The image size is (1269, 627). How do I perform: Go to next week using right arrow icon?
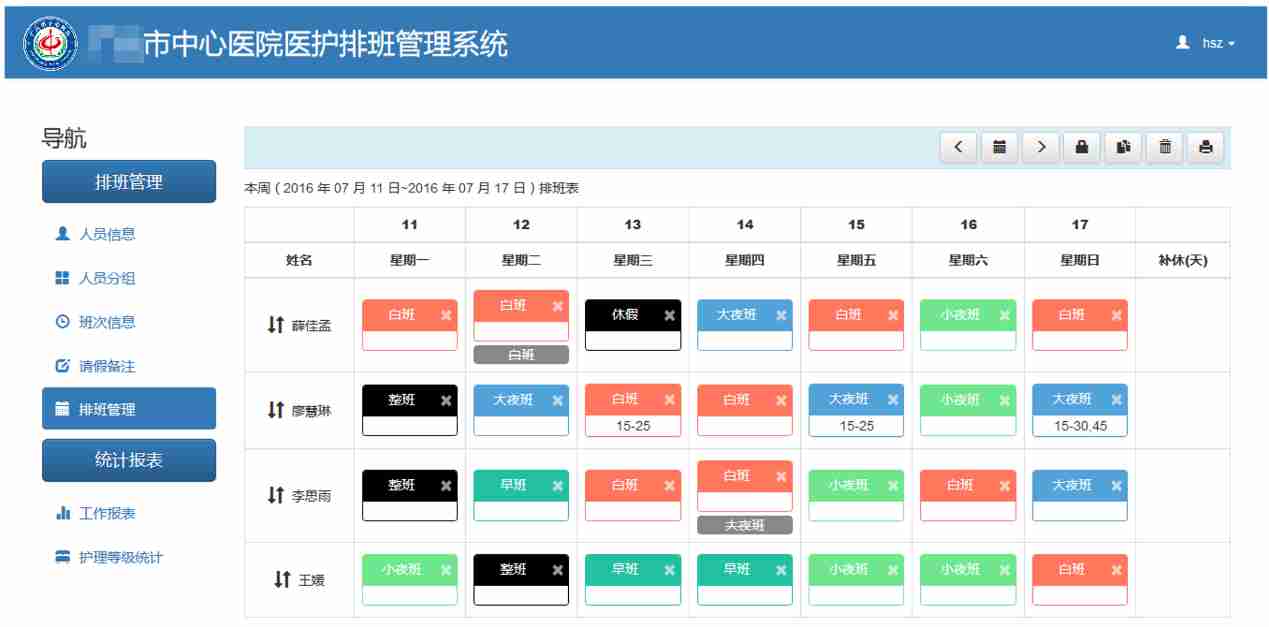[x=1040, y=147]
